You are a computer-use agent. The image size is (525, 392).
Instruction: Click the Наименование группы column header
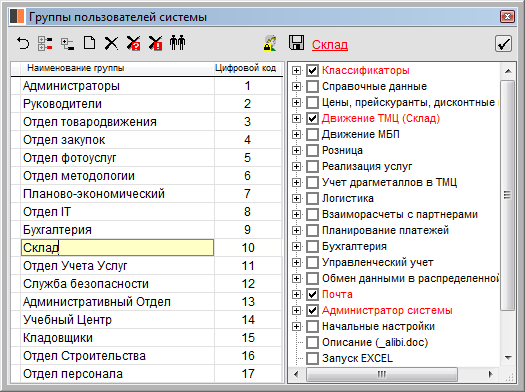coord(117,68)
